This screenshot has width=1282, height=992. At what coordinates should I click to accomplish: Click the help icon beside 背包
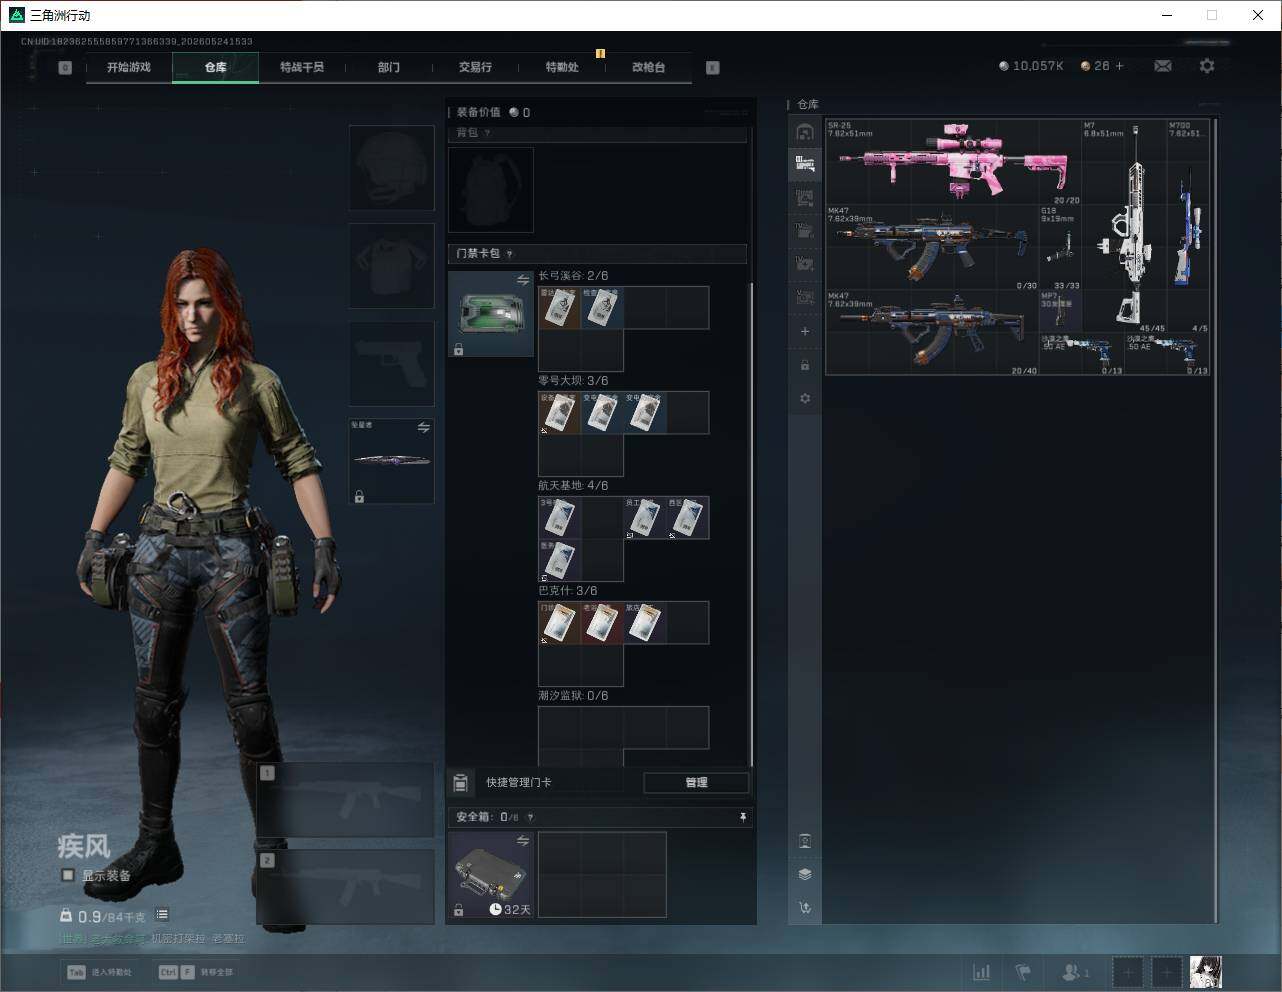pyautogui.click(x=487, y=133)
